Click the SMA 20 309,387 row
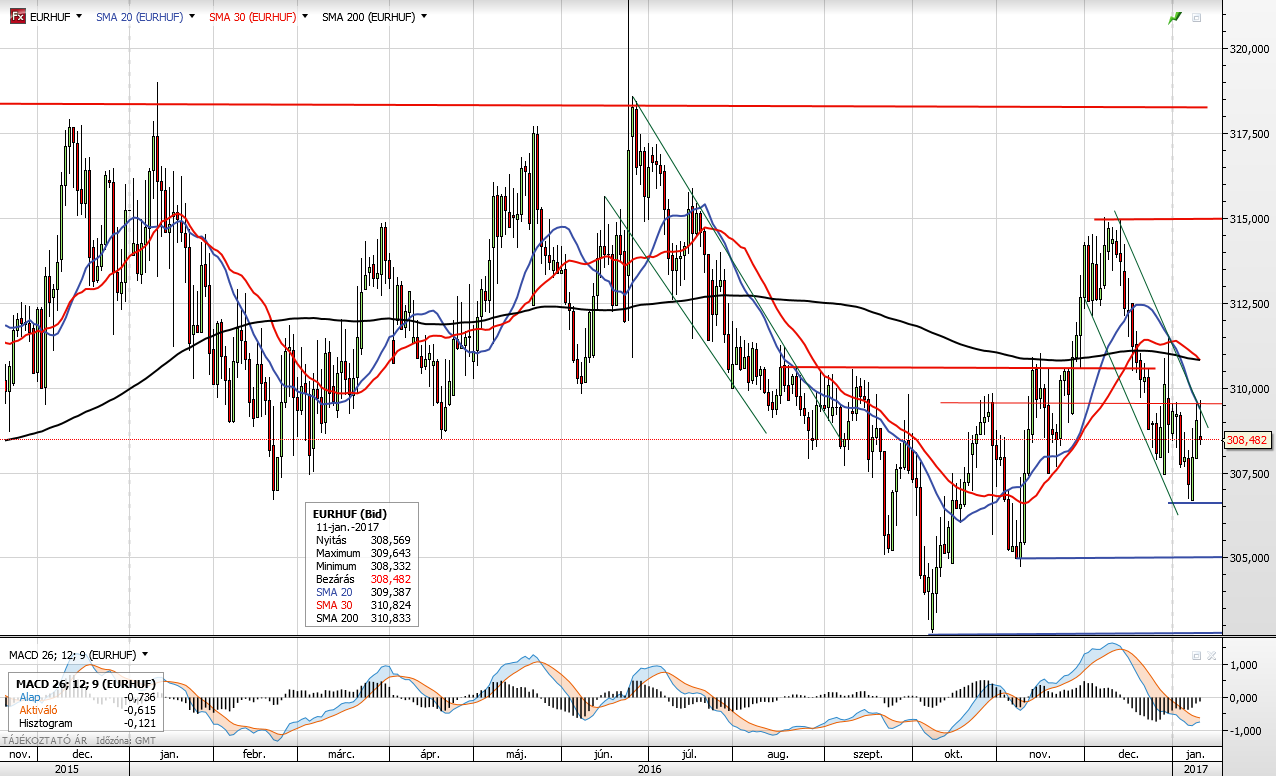The width and height of the screenshot is (1276, 776). point(362,592)
